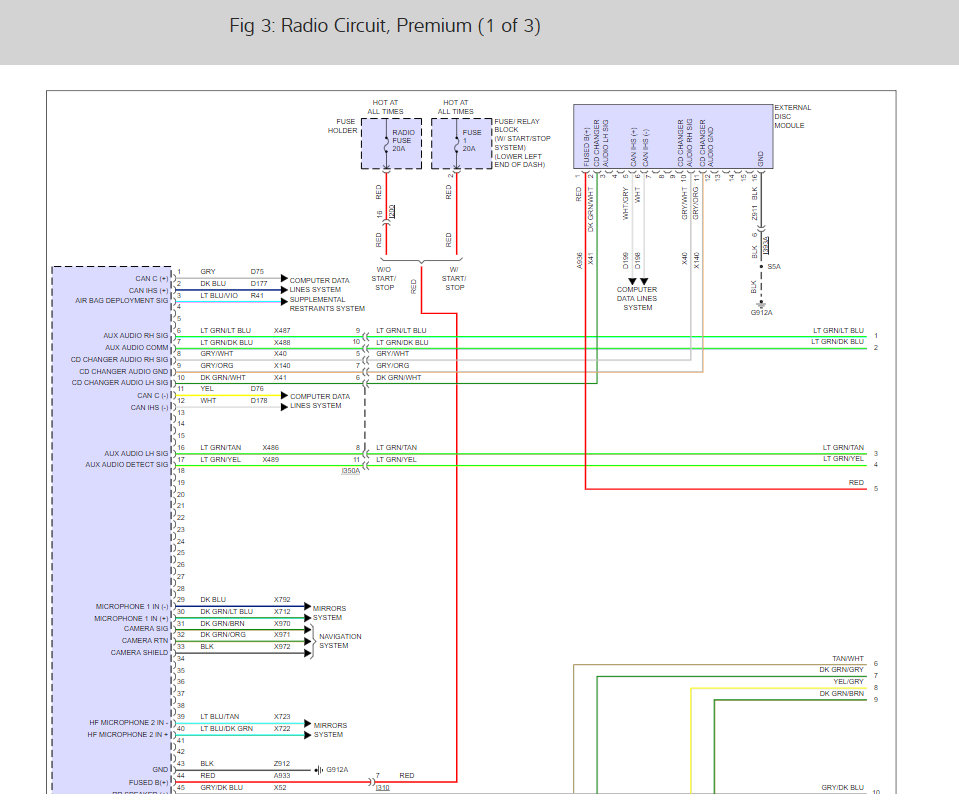Click the CAMERA SHIELD pin label

click(x=139, y=653)
